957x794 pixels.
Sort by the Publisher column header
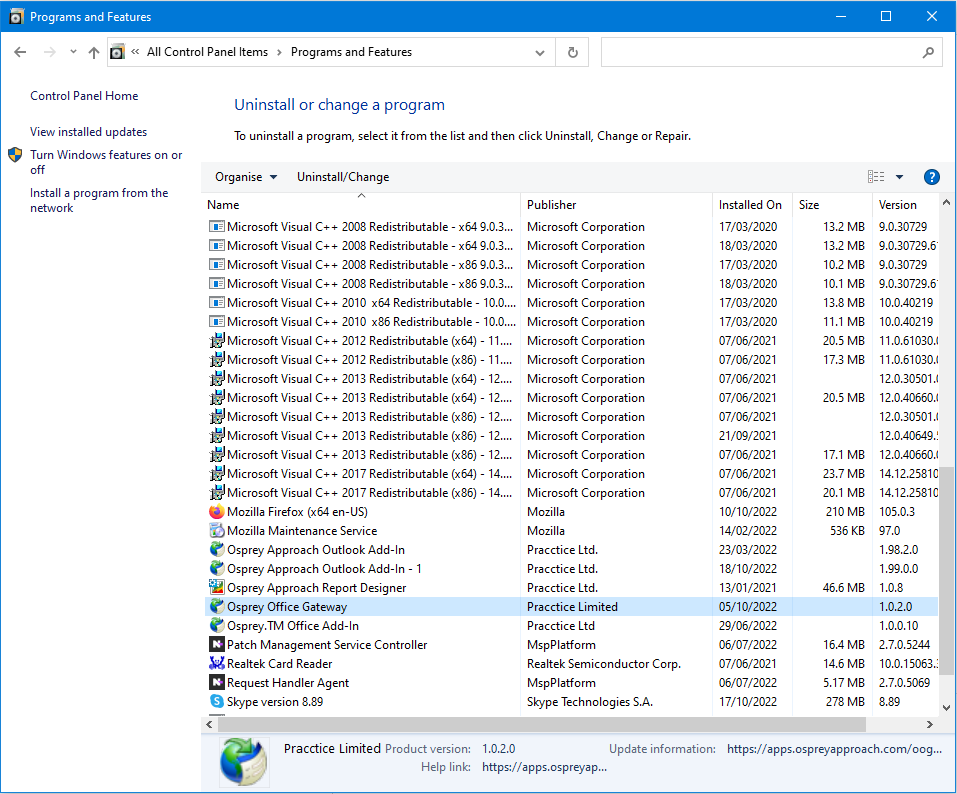tap(616, 204)
